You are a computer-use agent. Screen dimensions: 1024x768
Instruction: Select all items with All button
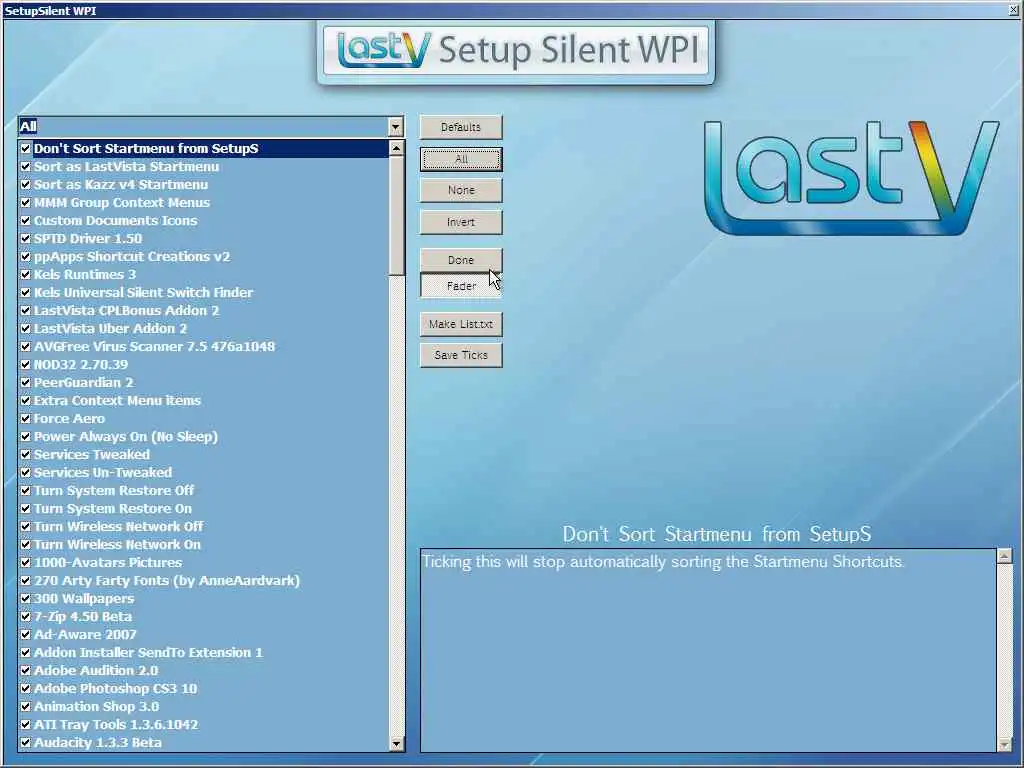pos(461,159)
